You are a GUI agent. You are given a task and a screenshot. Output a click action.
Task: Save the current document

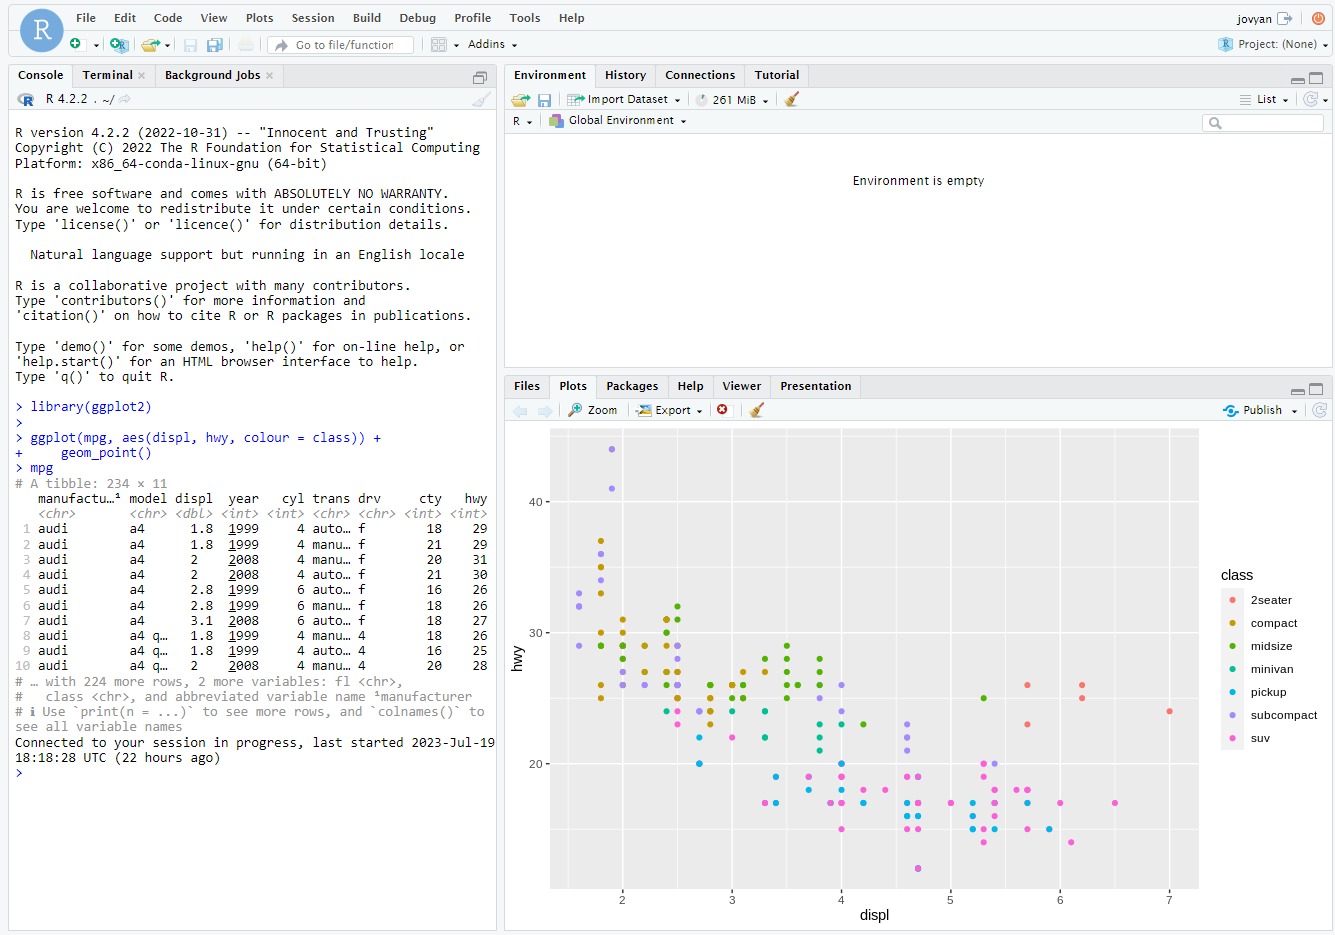190,44
